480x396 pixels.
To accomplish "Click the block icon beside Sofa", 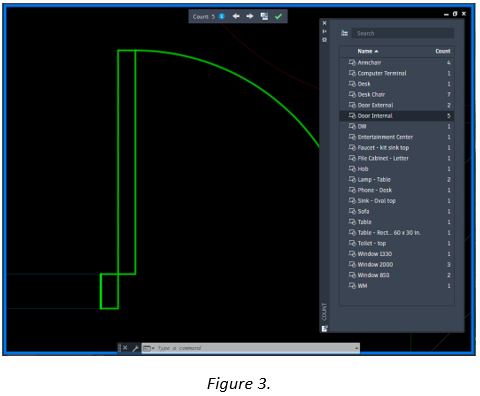I will 352,211.
